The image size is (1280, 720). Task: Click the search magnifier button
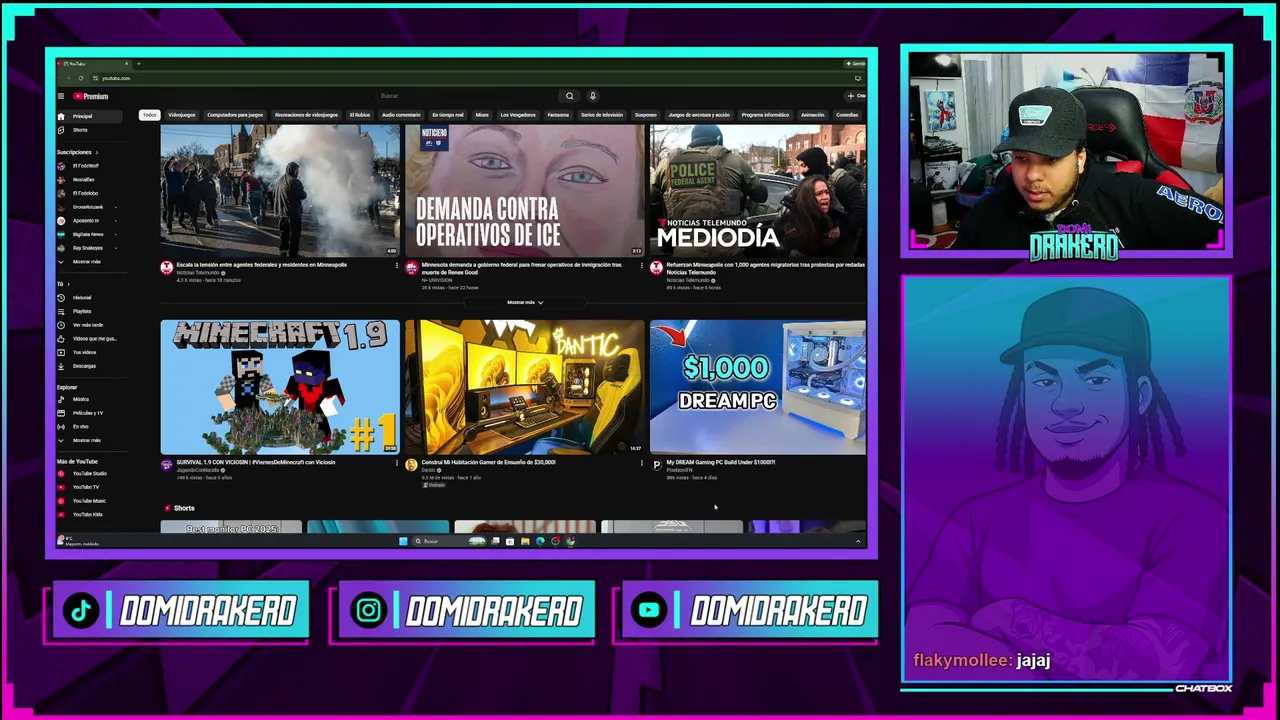pyautogui.click(x=569, y=96)
